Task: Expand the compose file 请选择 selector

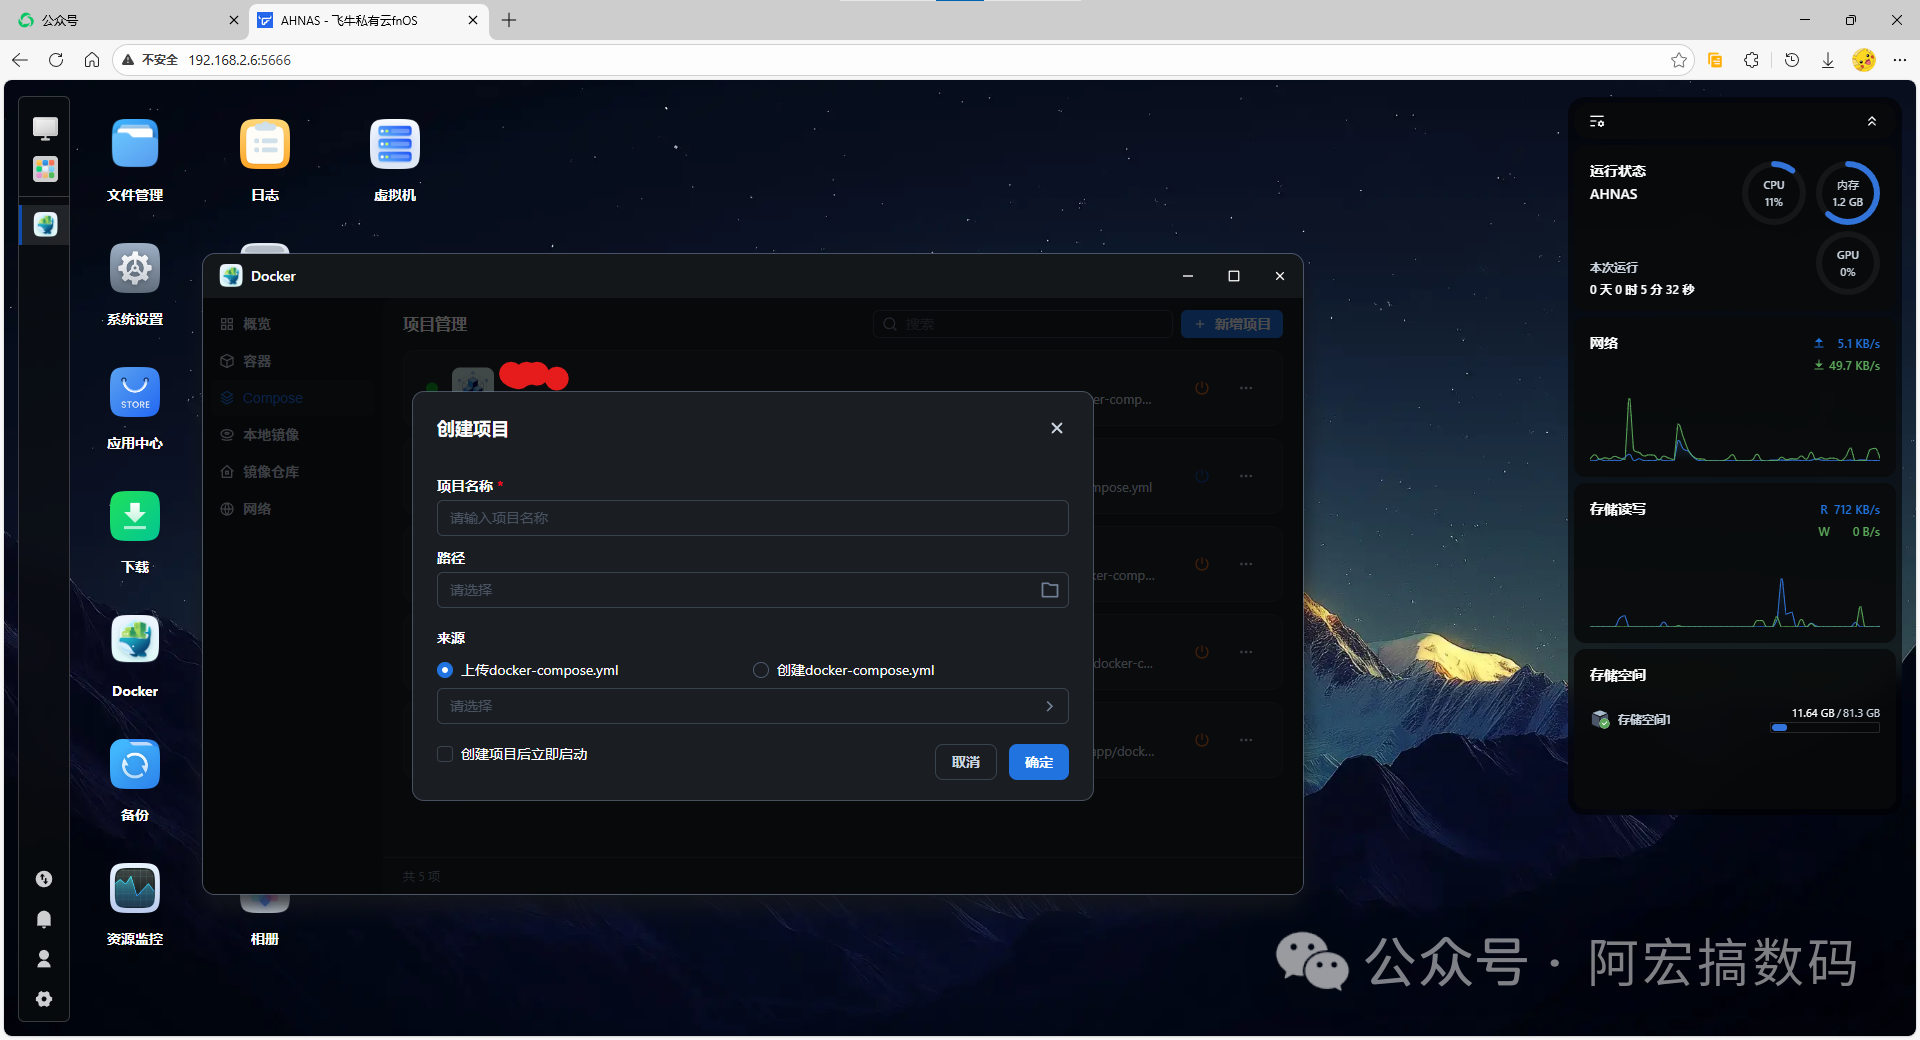Action: click(x=752, y=706)
